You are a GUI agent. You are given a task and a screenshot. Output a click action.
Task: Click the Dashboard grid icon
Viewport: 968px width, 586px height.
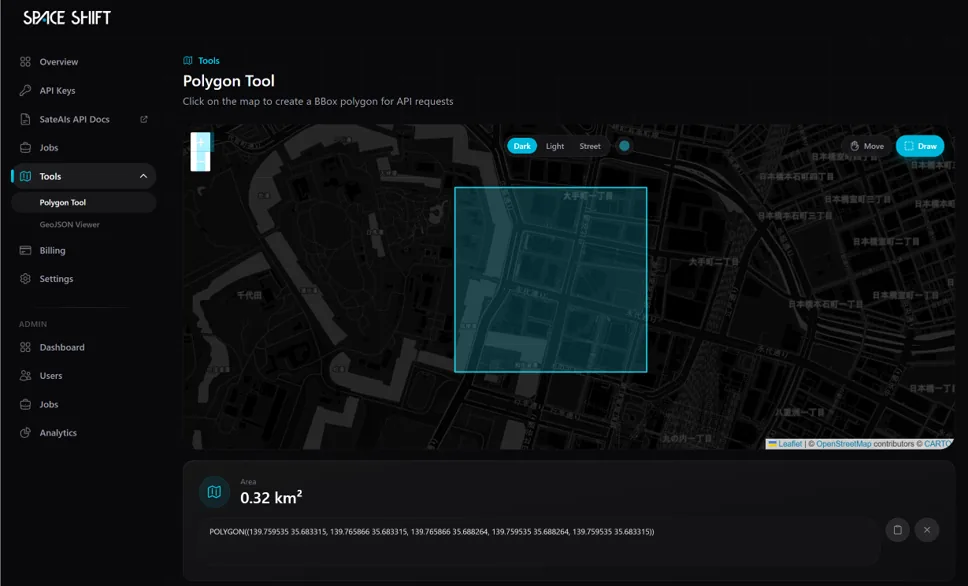coord(25,347)
